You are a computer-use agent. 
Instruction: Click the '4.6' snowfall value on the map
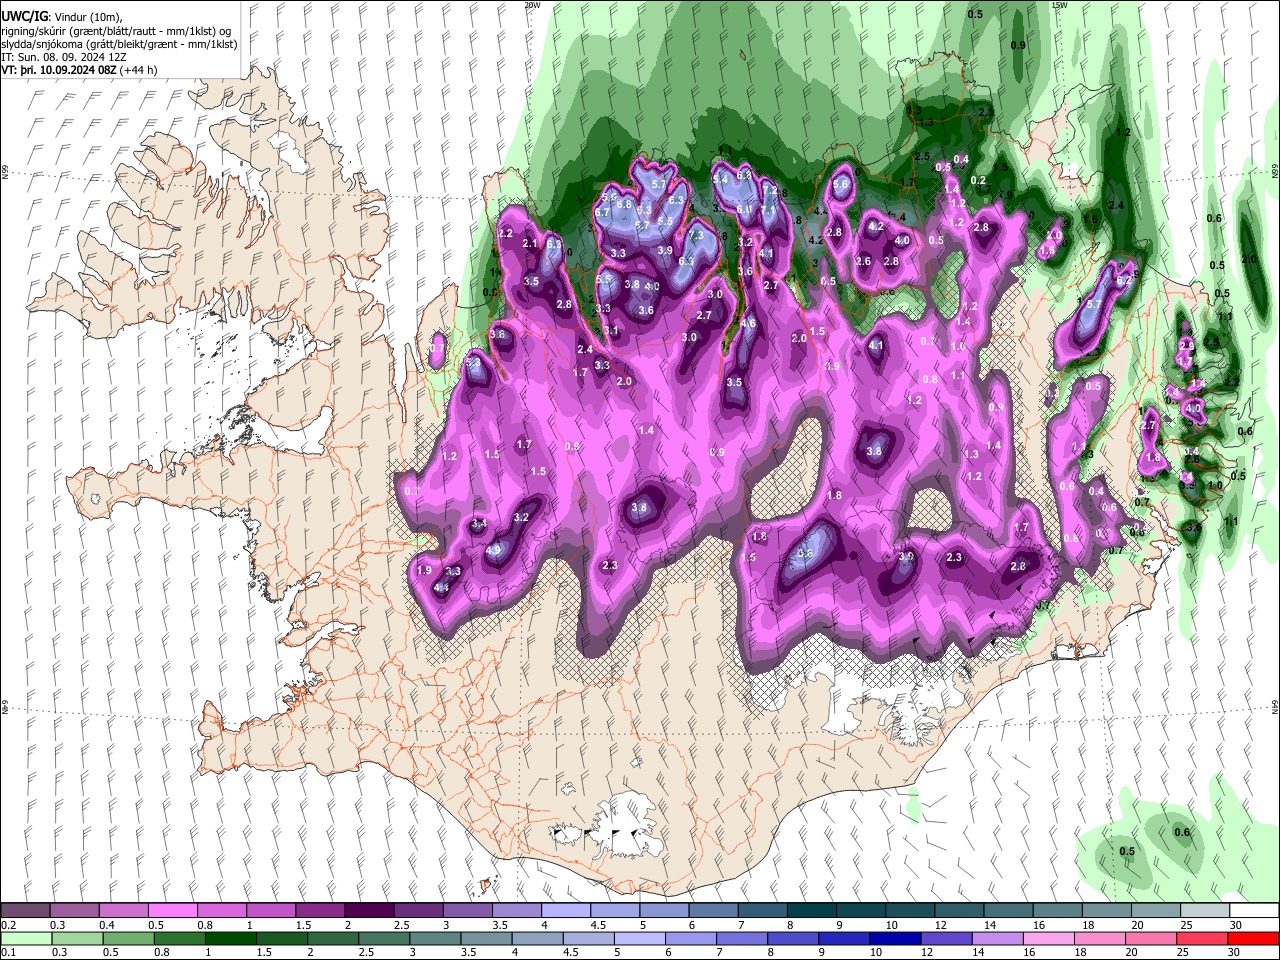(x=747, y=323)
